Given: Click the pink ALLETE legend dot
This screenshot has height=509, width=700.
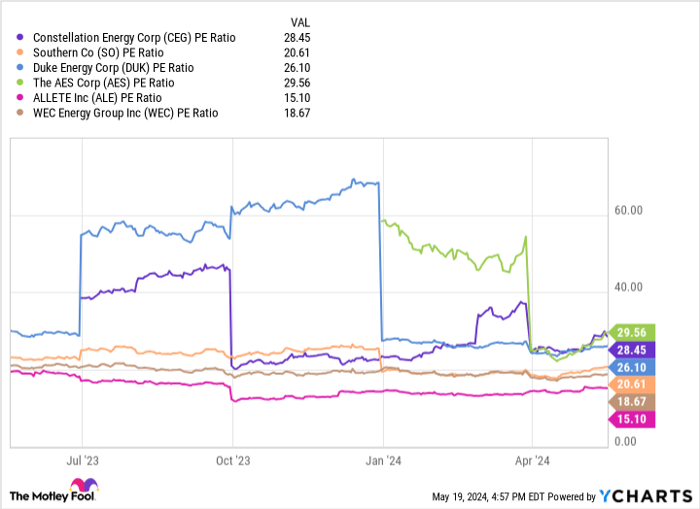Looking at the screenshot, I should pyautogui.click(x=21, y=98).
